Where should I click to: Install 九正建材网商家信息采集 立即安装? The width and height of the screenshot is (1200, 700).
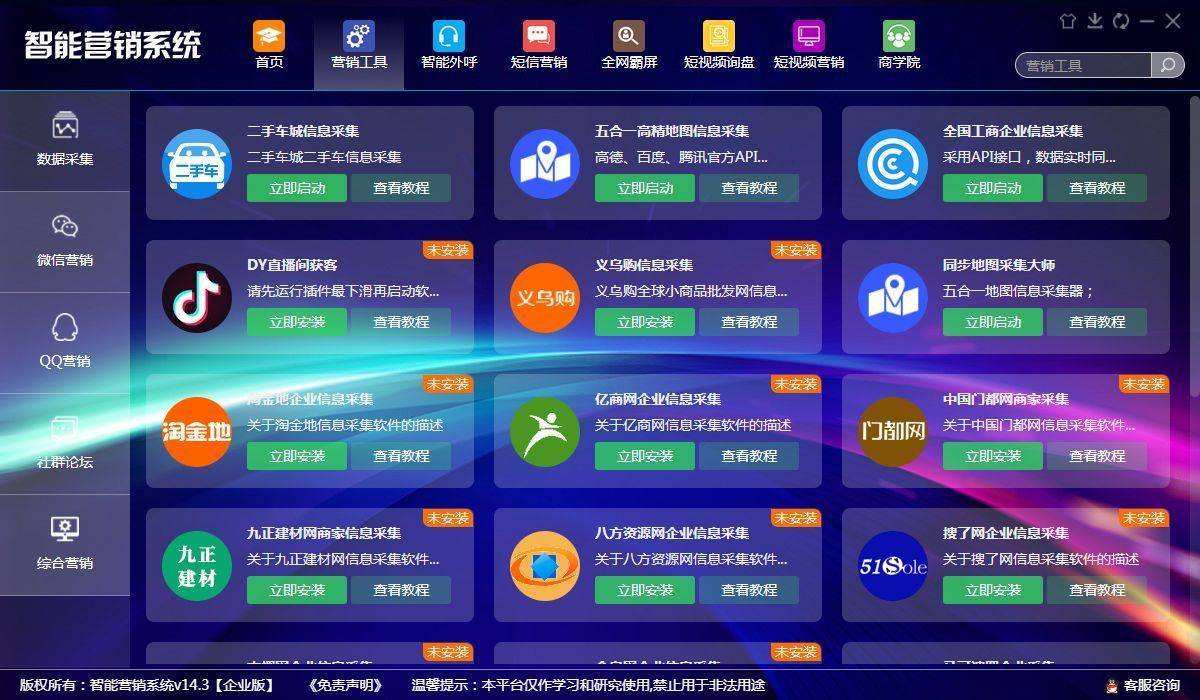297,590
